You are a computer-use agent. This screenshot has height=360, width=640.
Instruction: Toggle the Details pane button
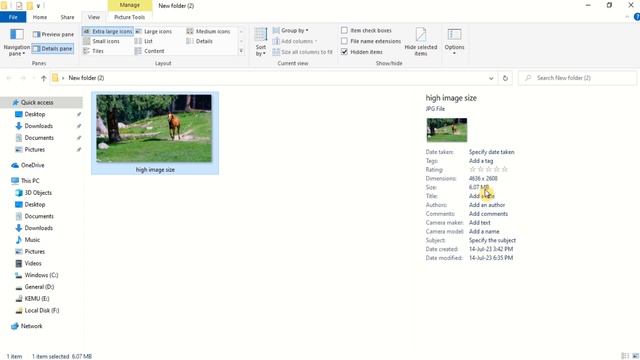[x=53, y=49]
